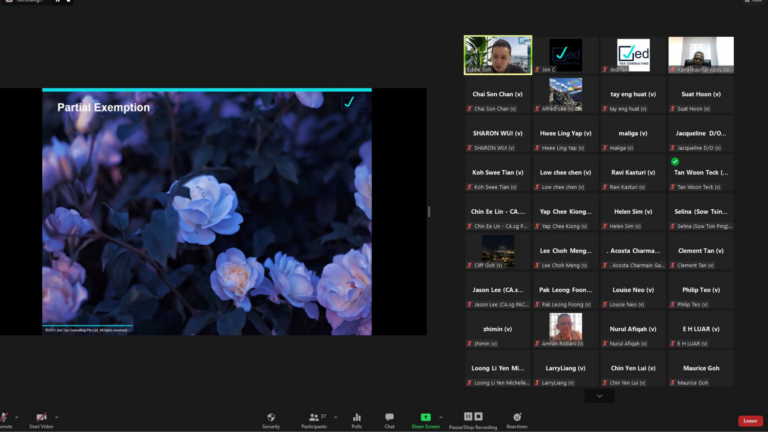Select Yap Chee Kiong tile
This screenshot has width=768, height=432.
click(x=565, y=212)
